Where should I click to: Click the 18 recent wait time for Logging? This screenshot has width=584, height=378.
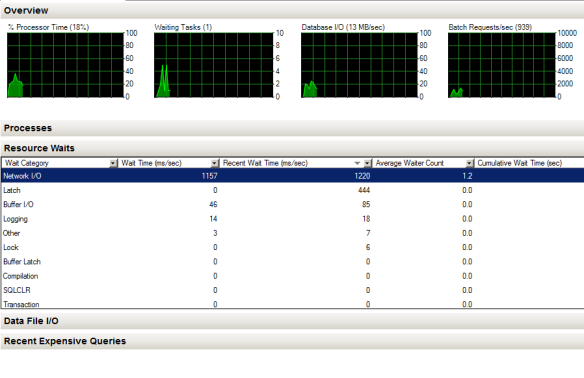[366, 219]
